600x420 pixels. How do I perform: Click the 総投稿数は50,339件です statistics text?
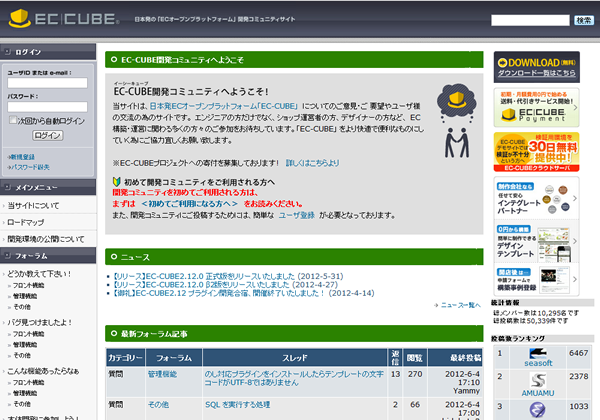click(x=530, y=321)
